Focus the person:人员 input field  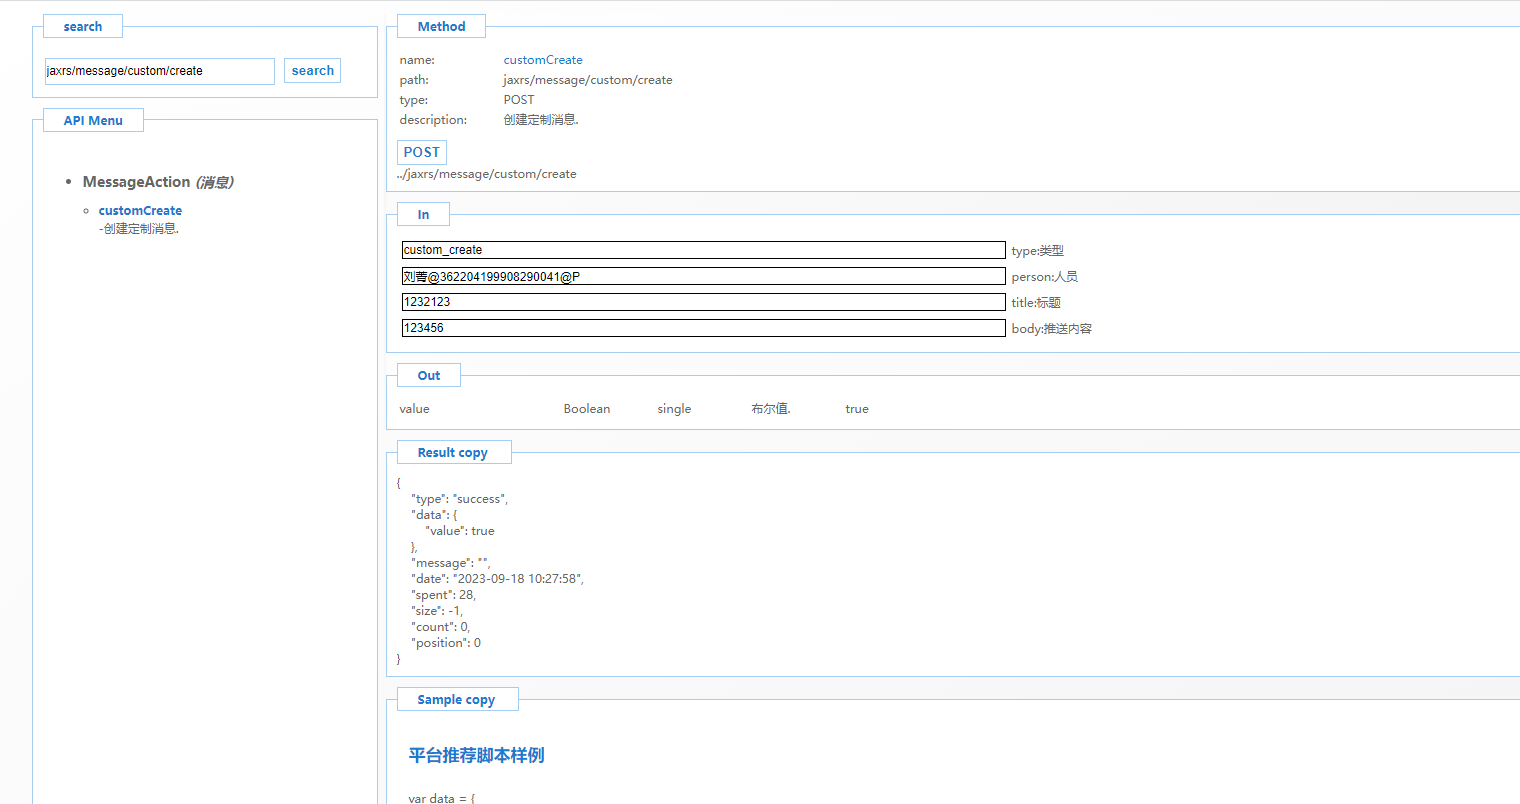coord(703,276)
